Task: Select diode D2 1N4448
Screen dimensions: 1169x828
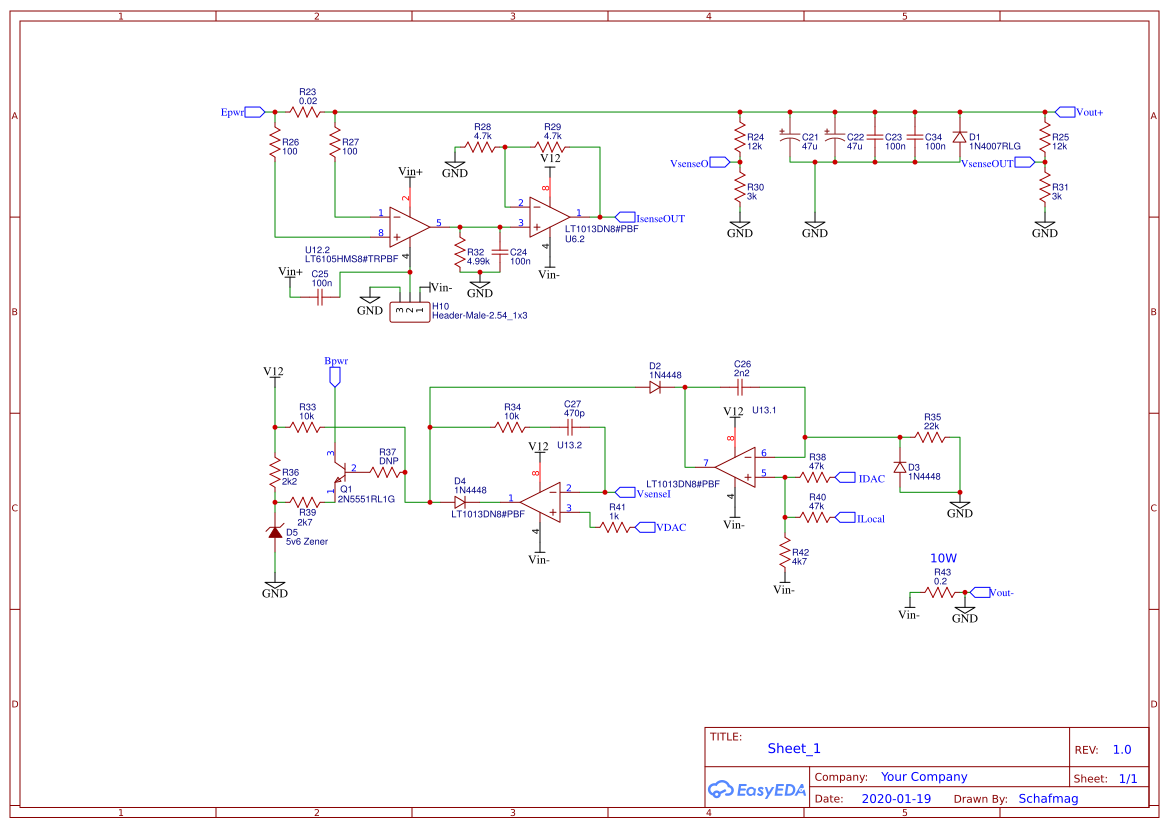Action: tap(655, 388)
